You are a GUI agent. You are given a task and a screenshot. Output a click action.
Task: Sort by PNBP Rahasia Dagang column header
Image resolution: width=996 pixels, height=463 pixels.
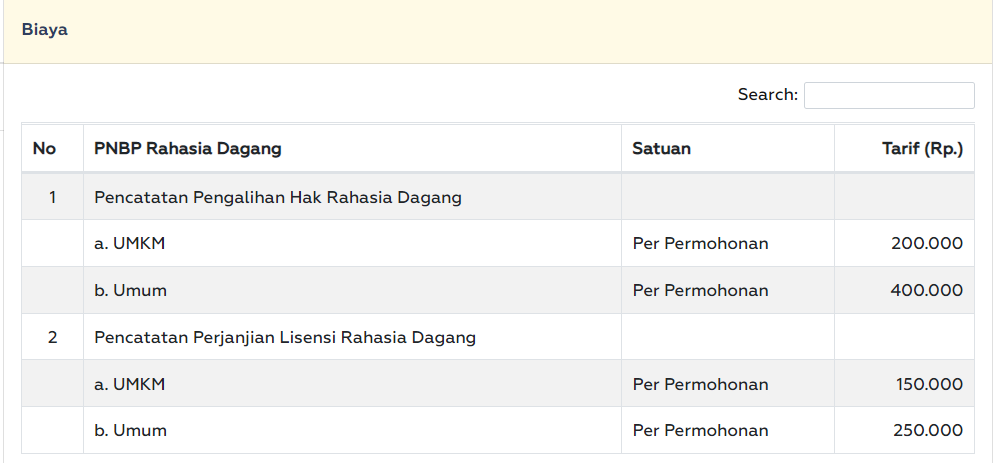188,149
